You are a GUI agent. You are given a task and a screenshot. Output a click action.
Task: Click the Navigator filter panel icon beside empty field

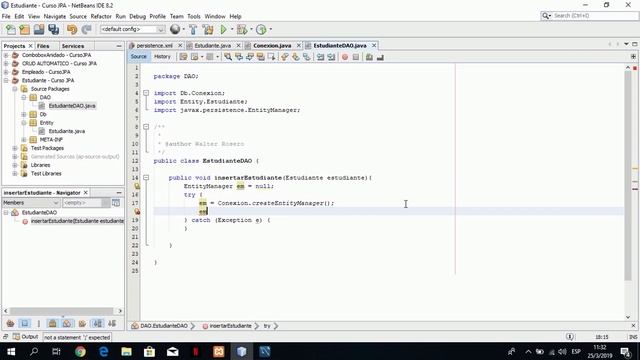tap(116, 202)
